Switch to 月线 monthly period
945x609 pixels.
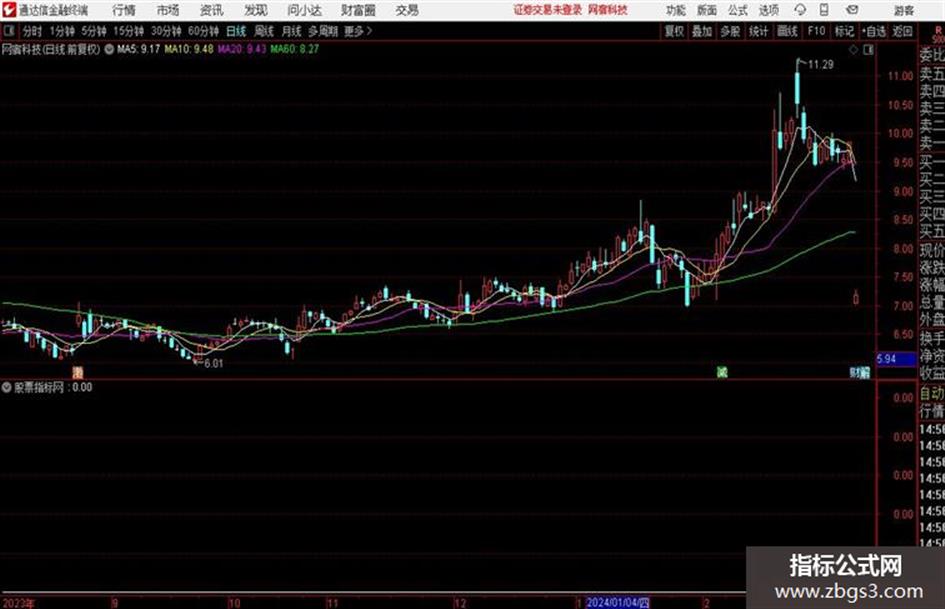pos(292,31)
